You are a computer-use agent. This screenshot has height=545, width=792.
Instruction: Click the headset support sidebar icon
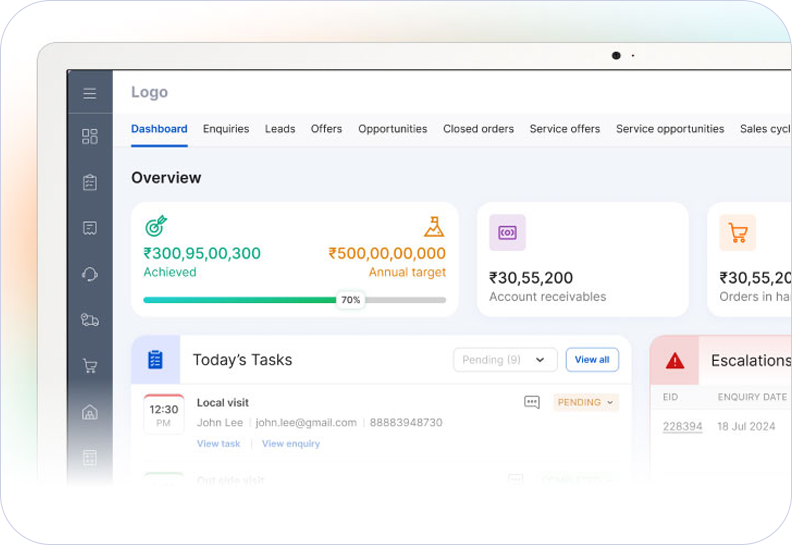click(x=90, y=274)
